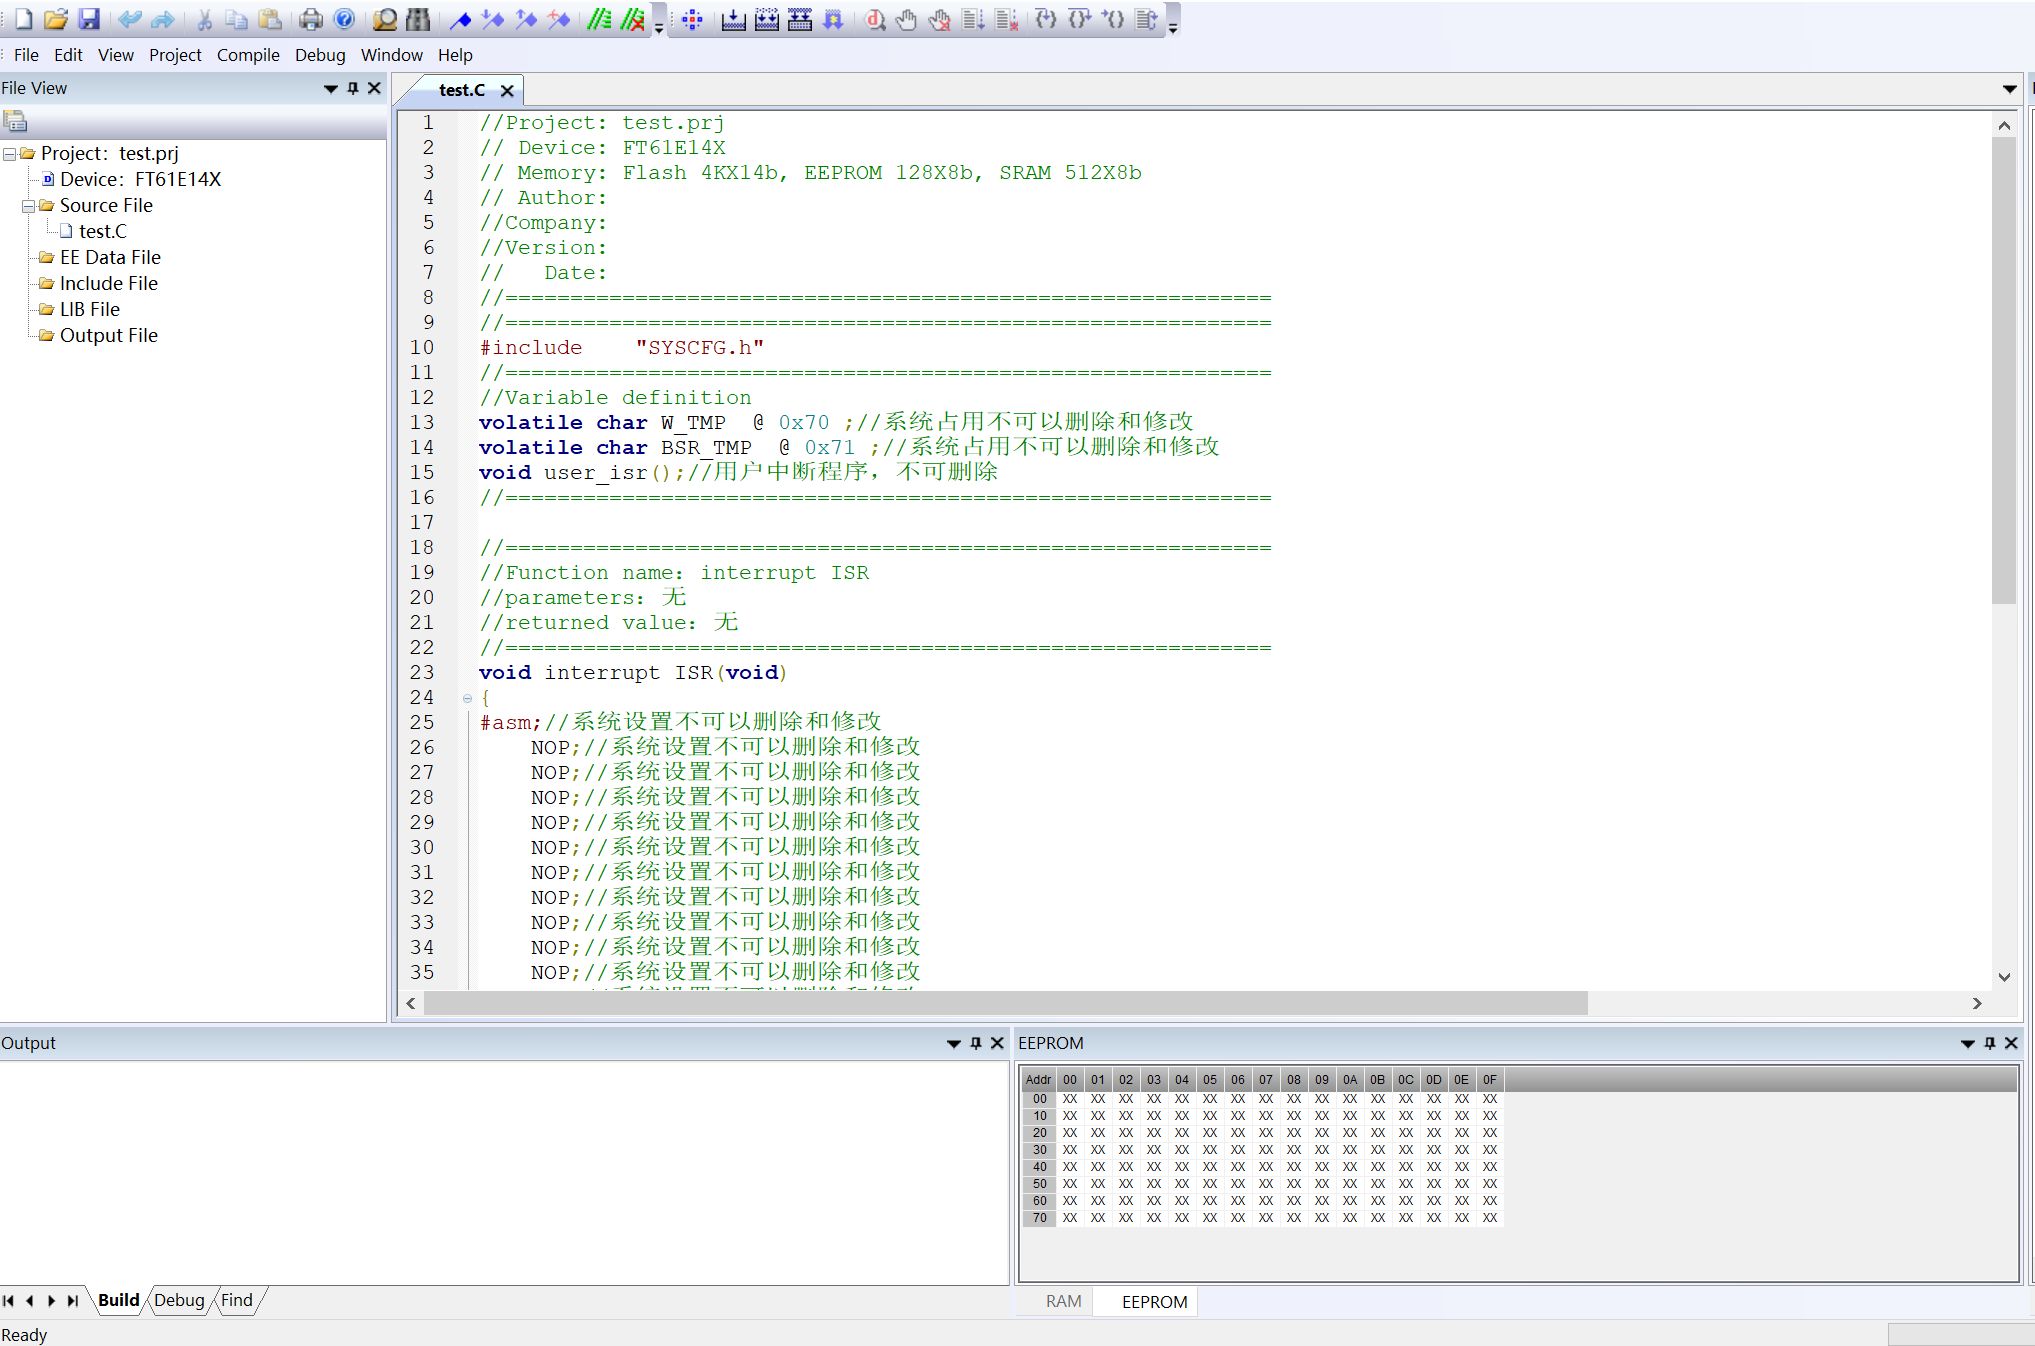The image size is (2035, 1346).
Task: Open the editor tab list dropdown arrow
Action: 2009,90
